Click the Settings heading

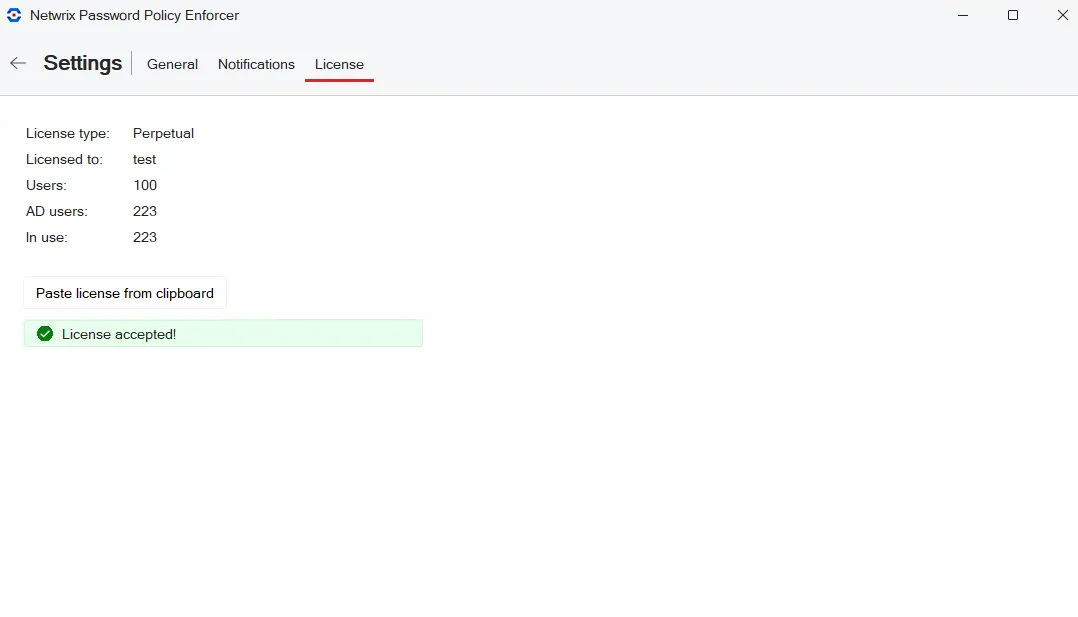point(82,63)
